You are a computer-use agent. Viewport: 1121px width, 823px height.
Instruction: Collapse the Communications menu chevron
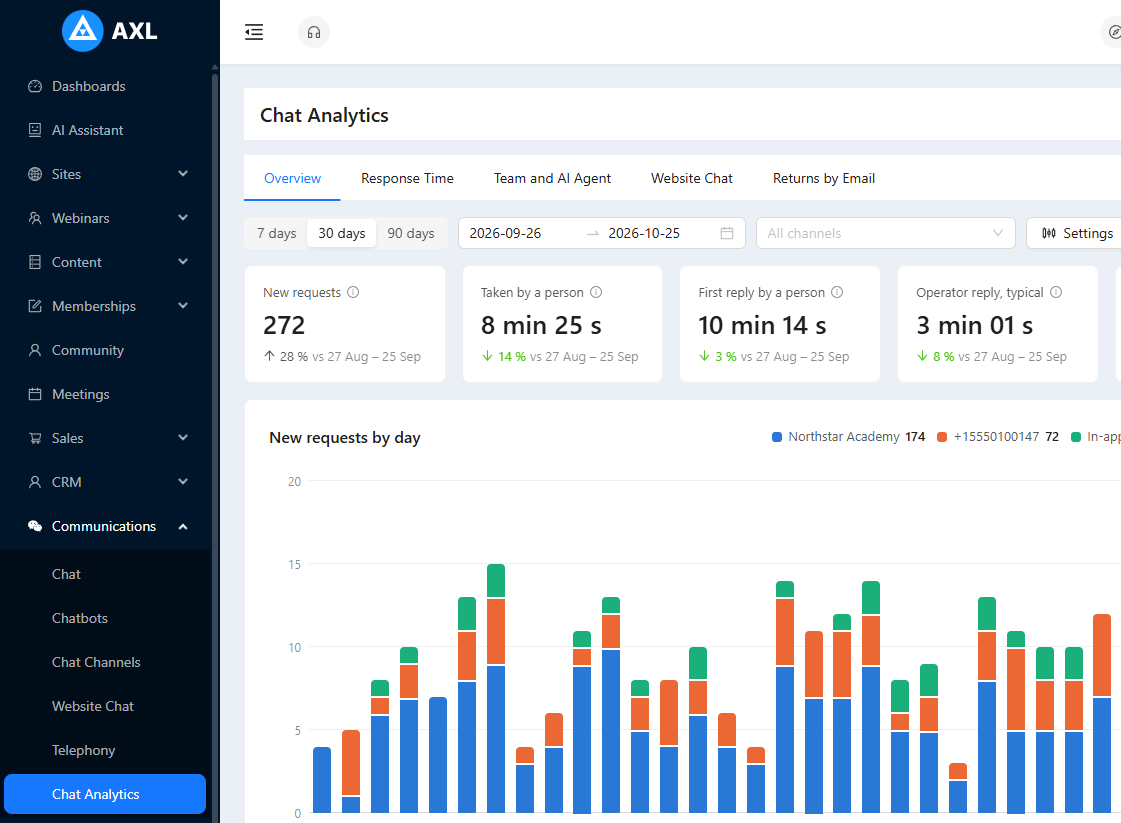[x=183, y=526]
